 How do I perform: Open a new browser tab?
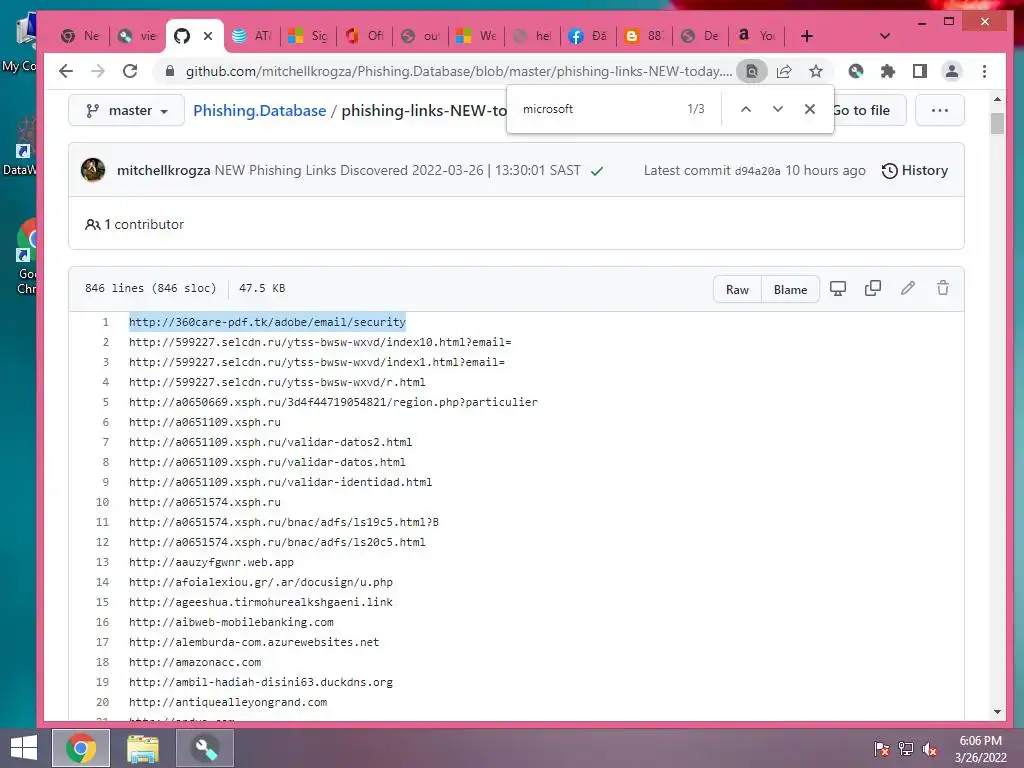pyautogui.click(x=807, y=36)
